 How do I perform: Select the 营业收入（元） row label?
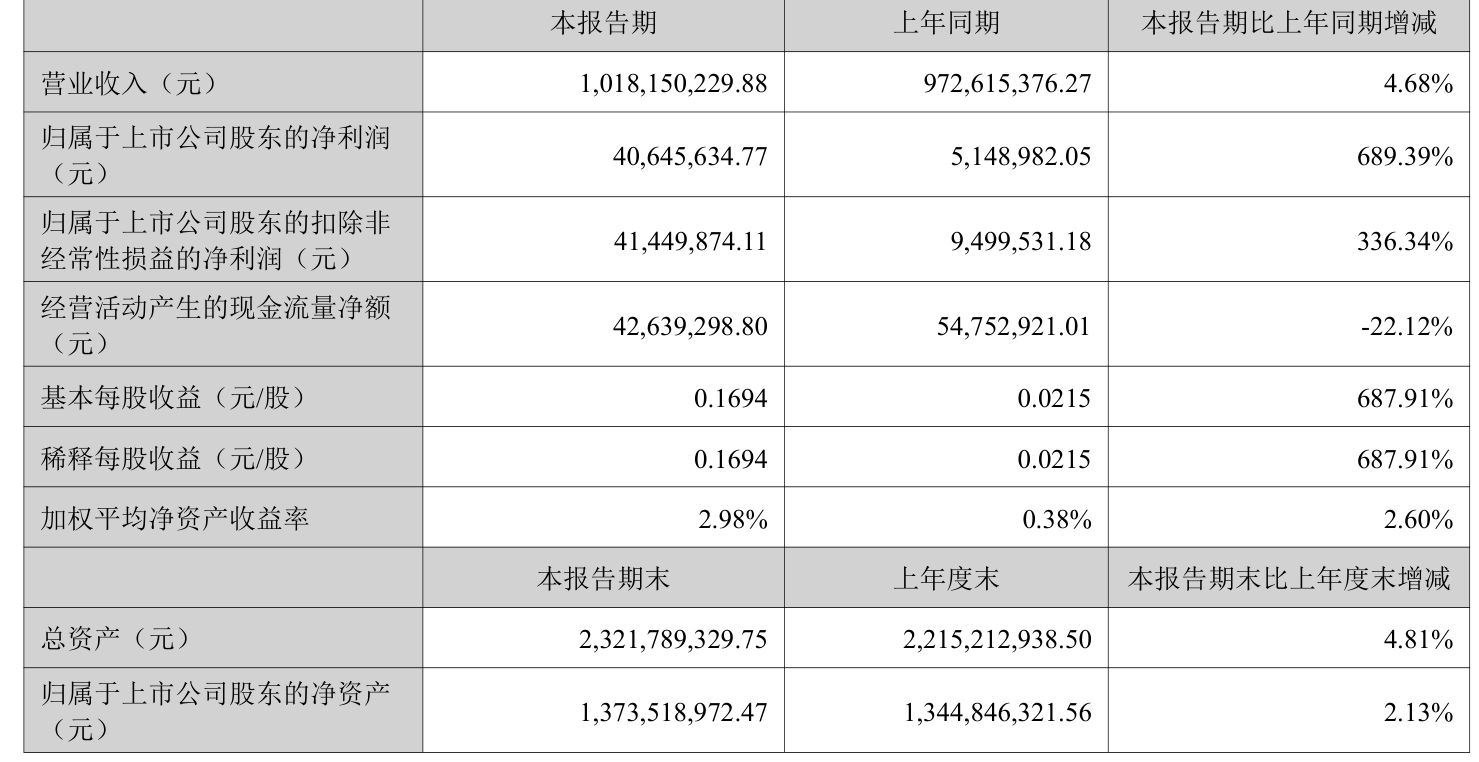(128, 83)
